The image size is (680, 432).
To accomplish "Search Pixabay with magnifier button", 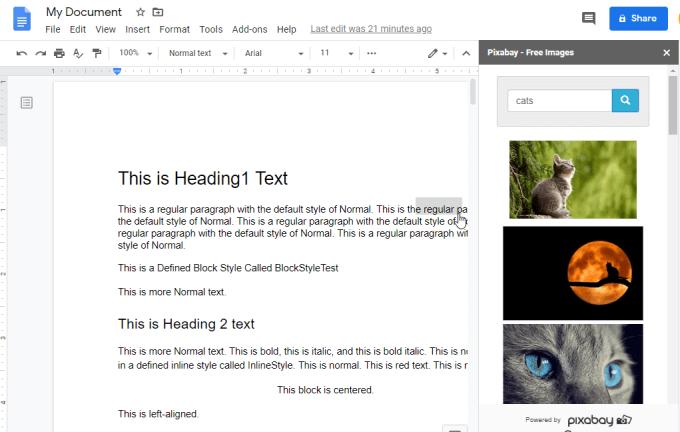I will click(625, 101).
